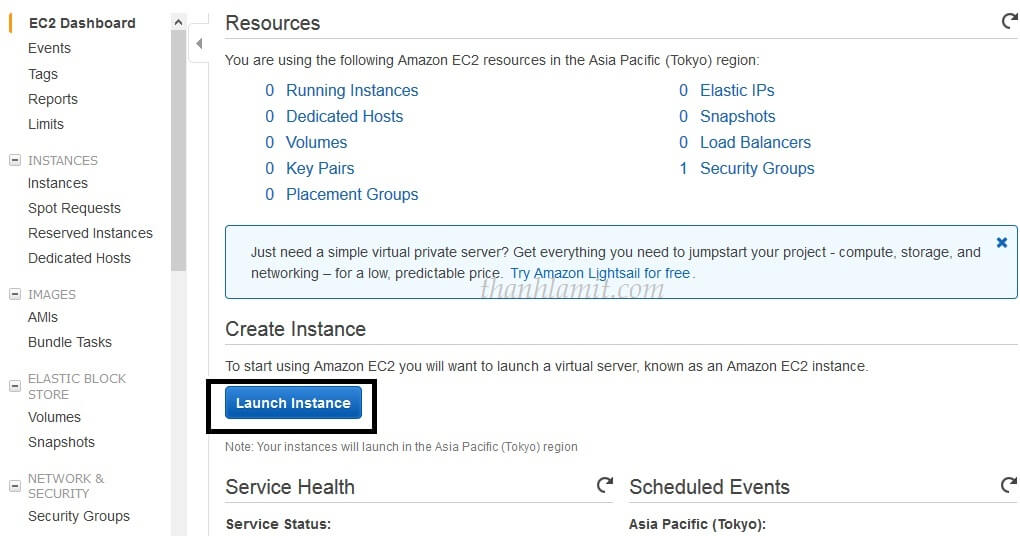Refresh Scheduled Events panel
Image resolution: width=1020 pixels, height=536 pixels.
[x=1009, y=485]
